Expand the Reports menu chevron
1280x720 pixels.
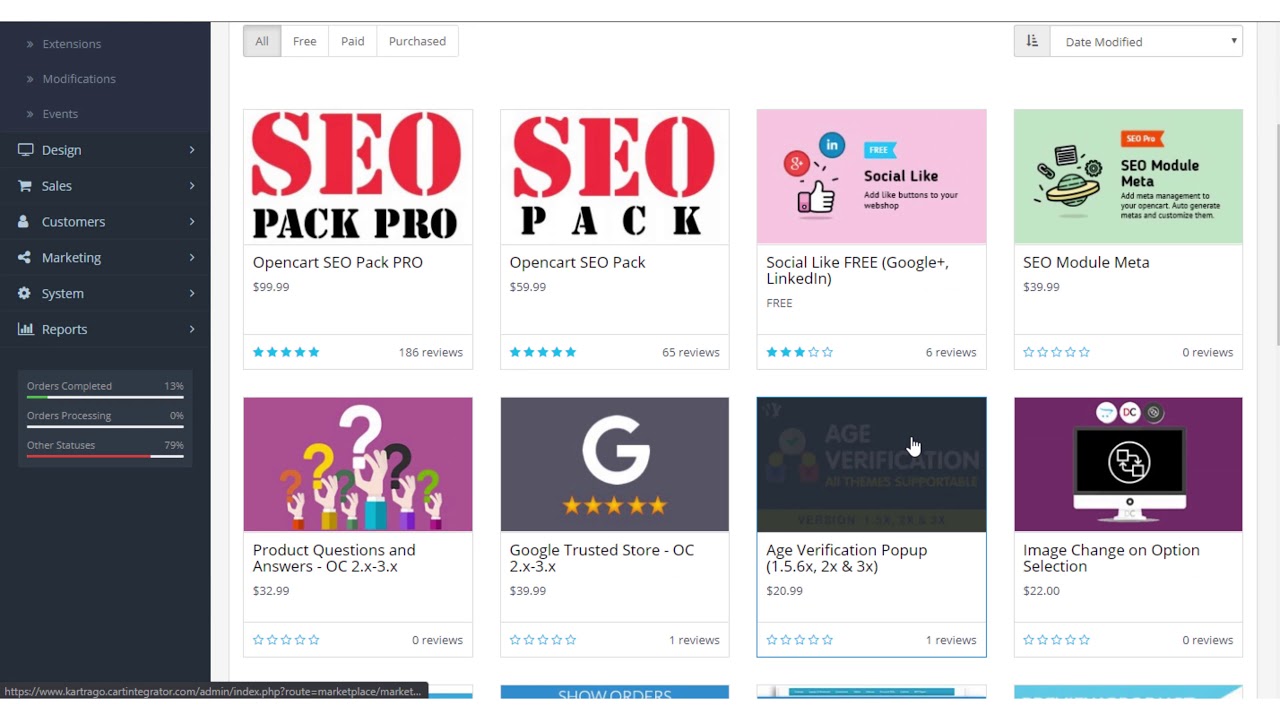coord(192,329)
